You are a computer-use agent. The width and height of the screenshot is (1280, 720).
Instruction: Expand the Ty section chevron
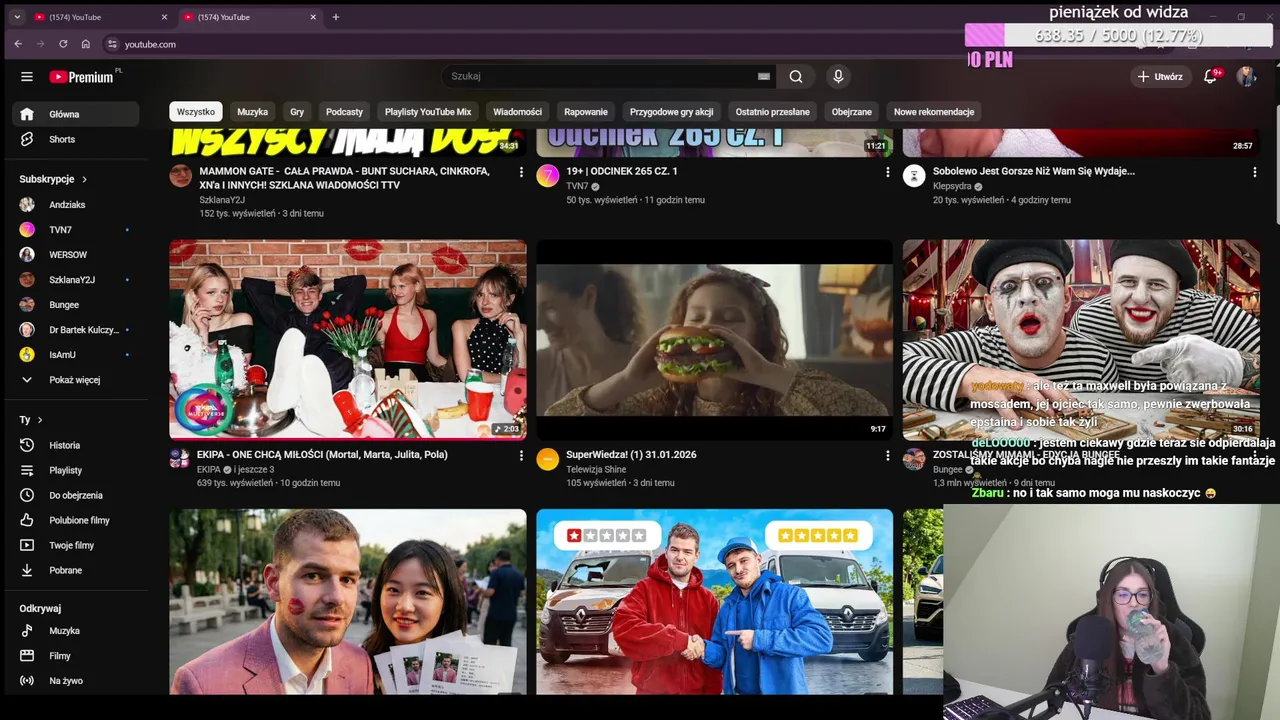click(x=40, y=420)
